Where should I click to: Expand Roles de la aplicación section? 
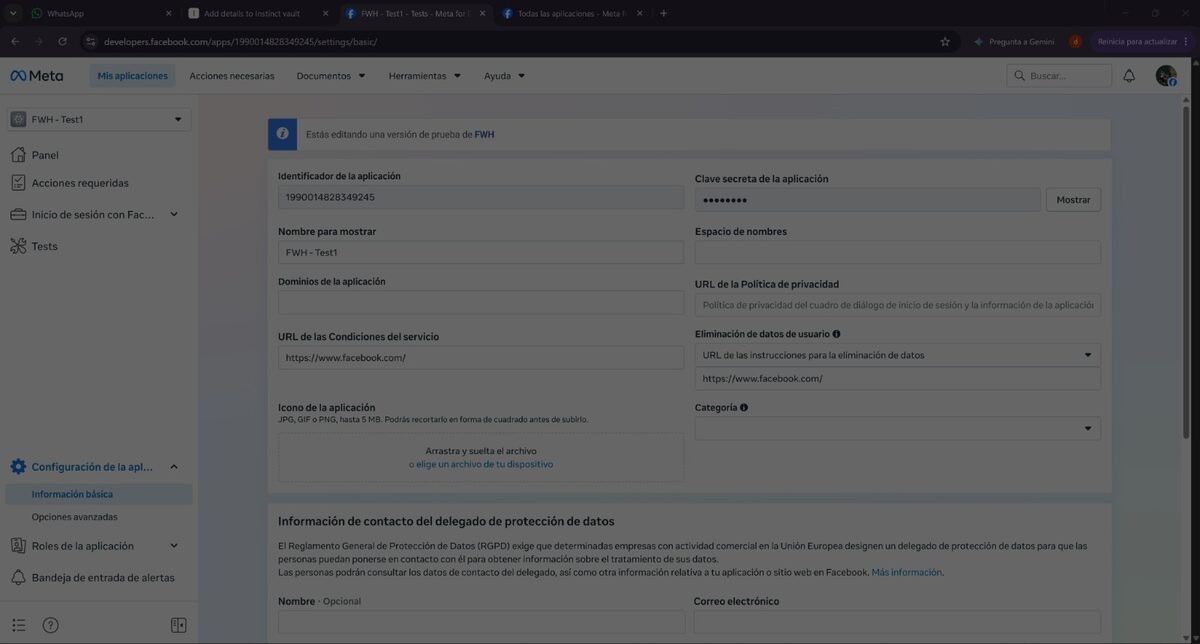174,546
